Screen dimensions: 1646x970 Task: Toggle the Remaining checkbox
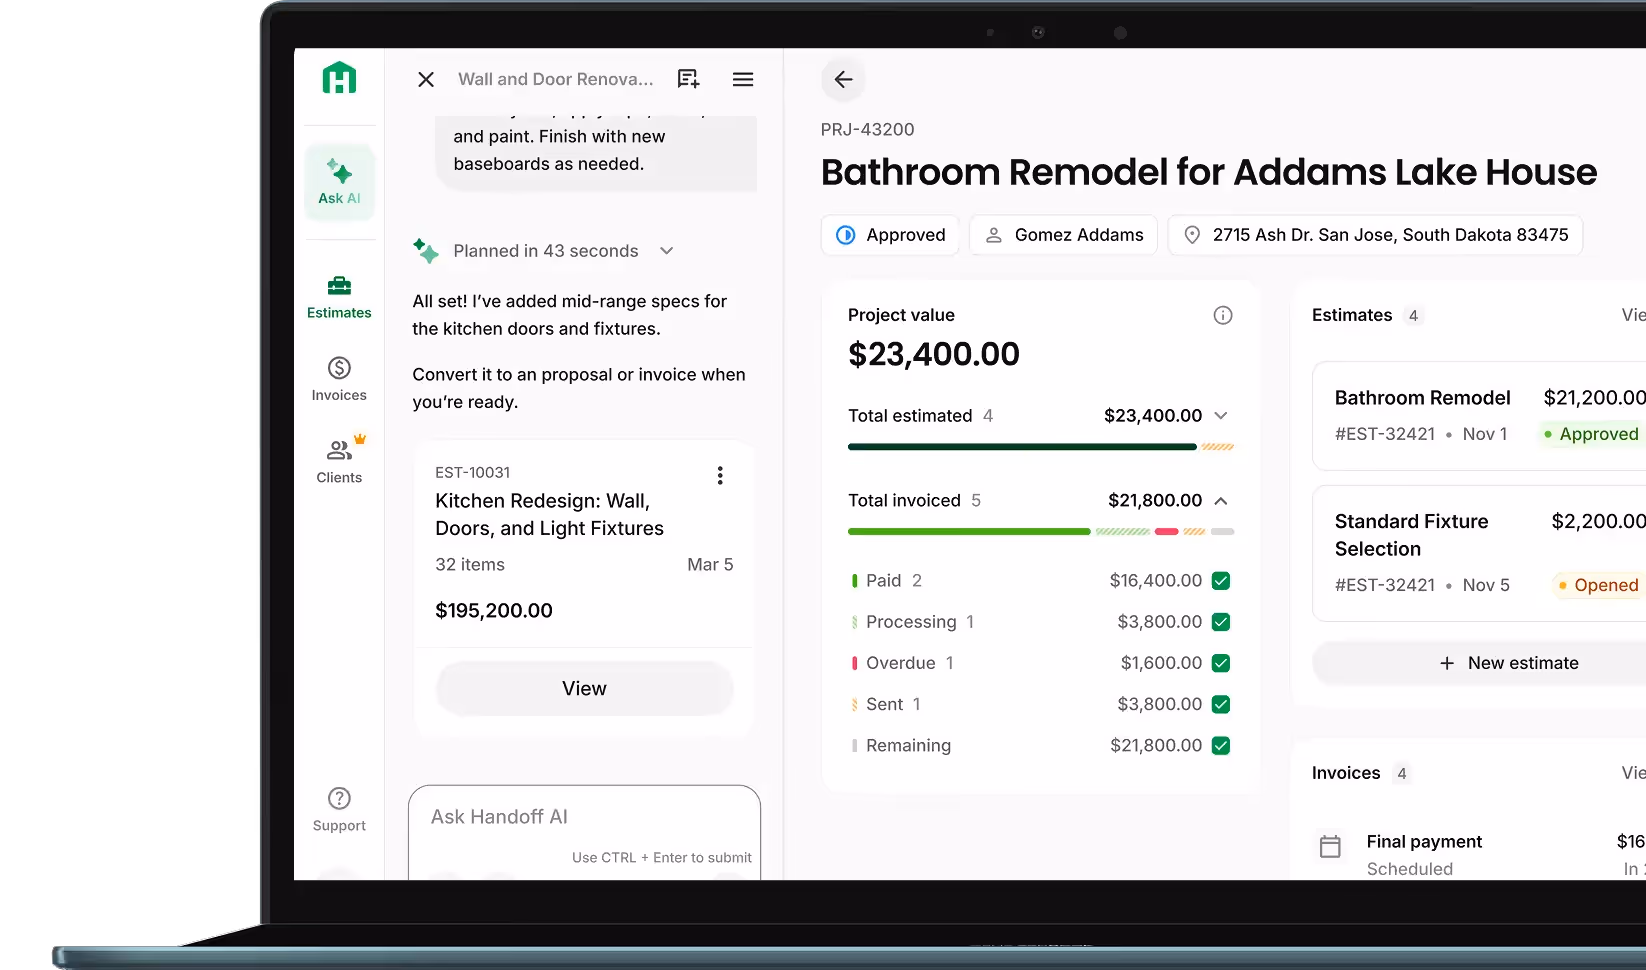click(1221, 746)
